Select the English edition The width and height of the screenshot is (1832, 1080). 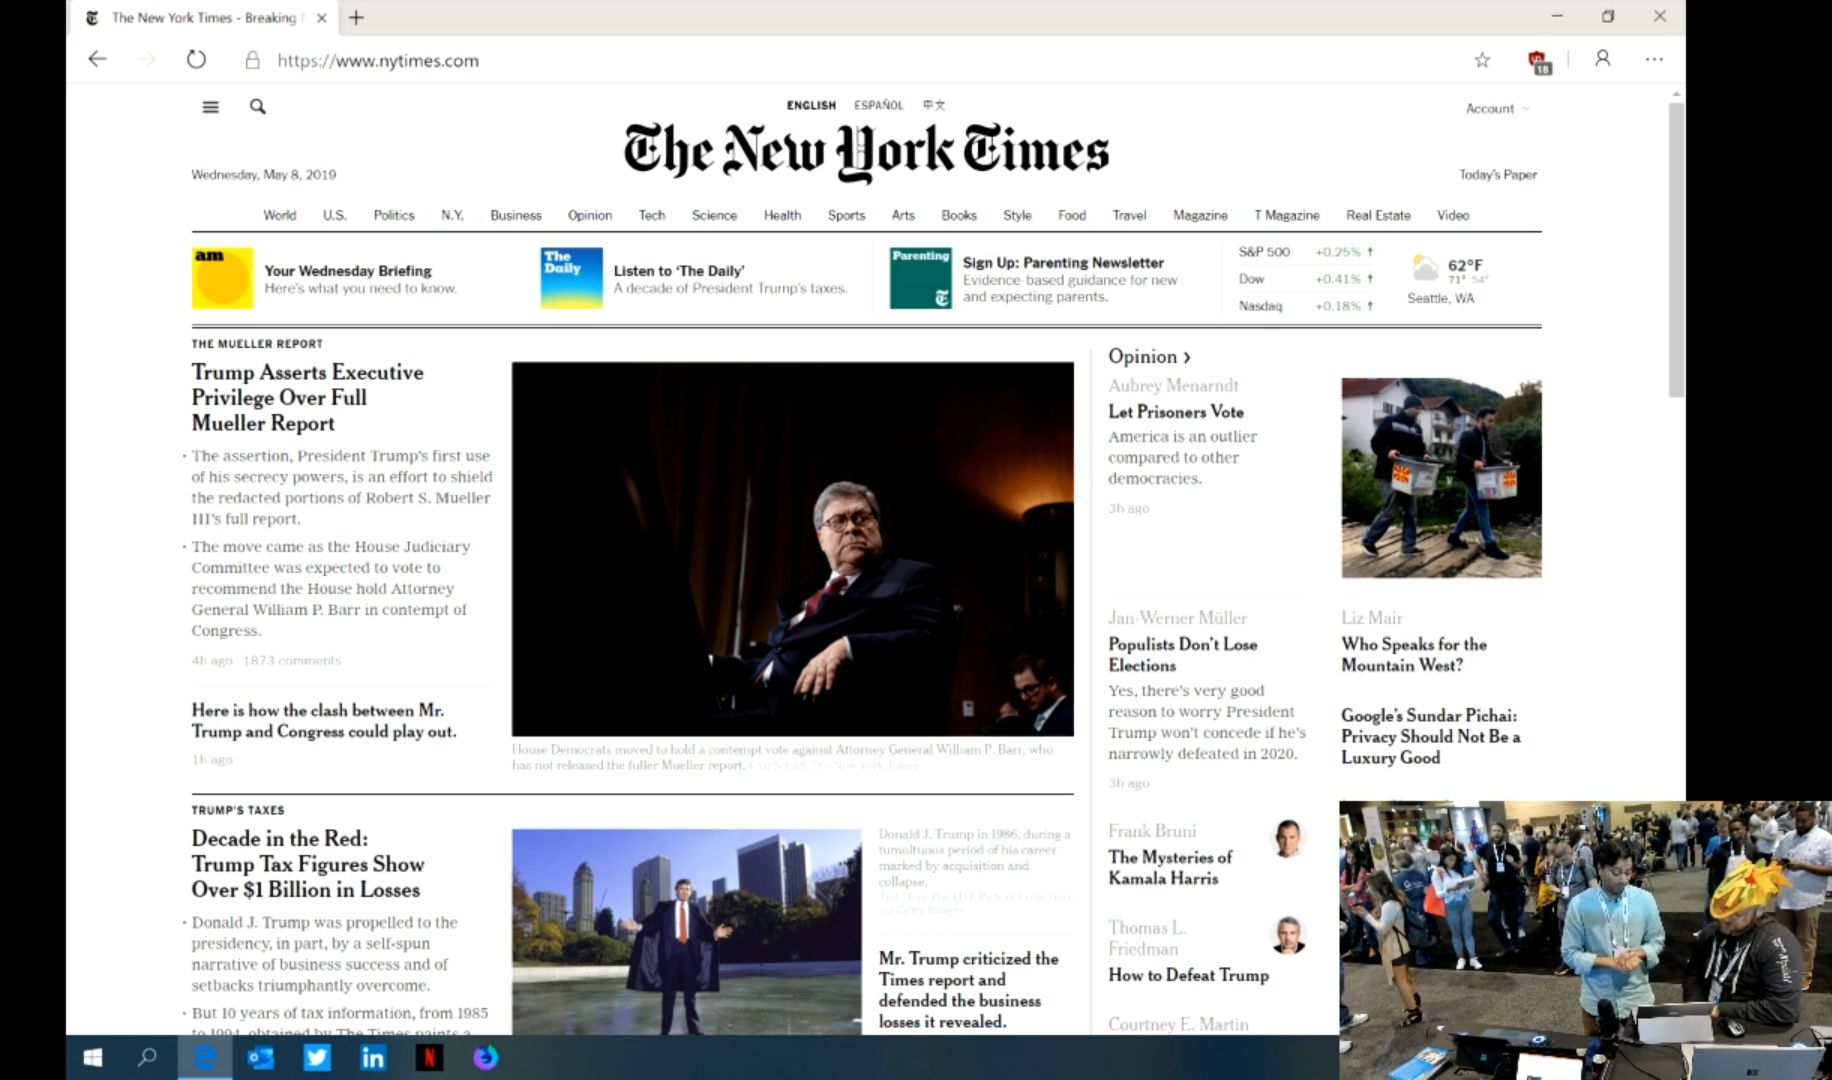(811, 105)
